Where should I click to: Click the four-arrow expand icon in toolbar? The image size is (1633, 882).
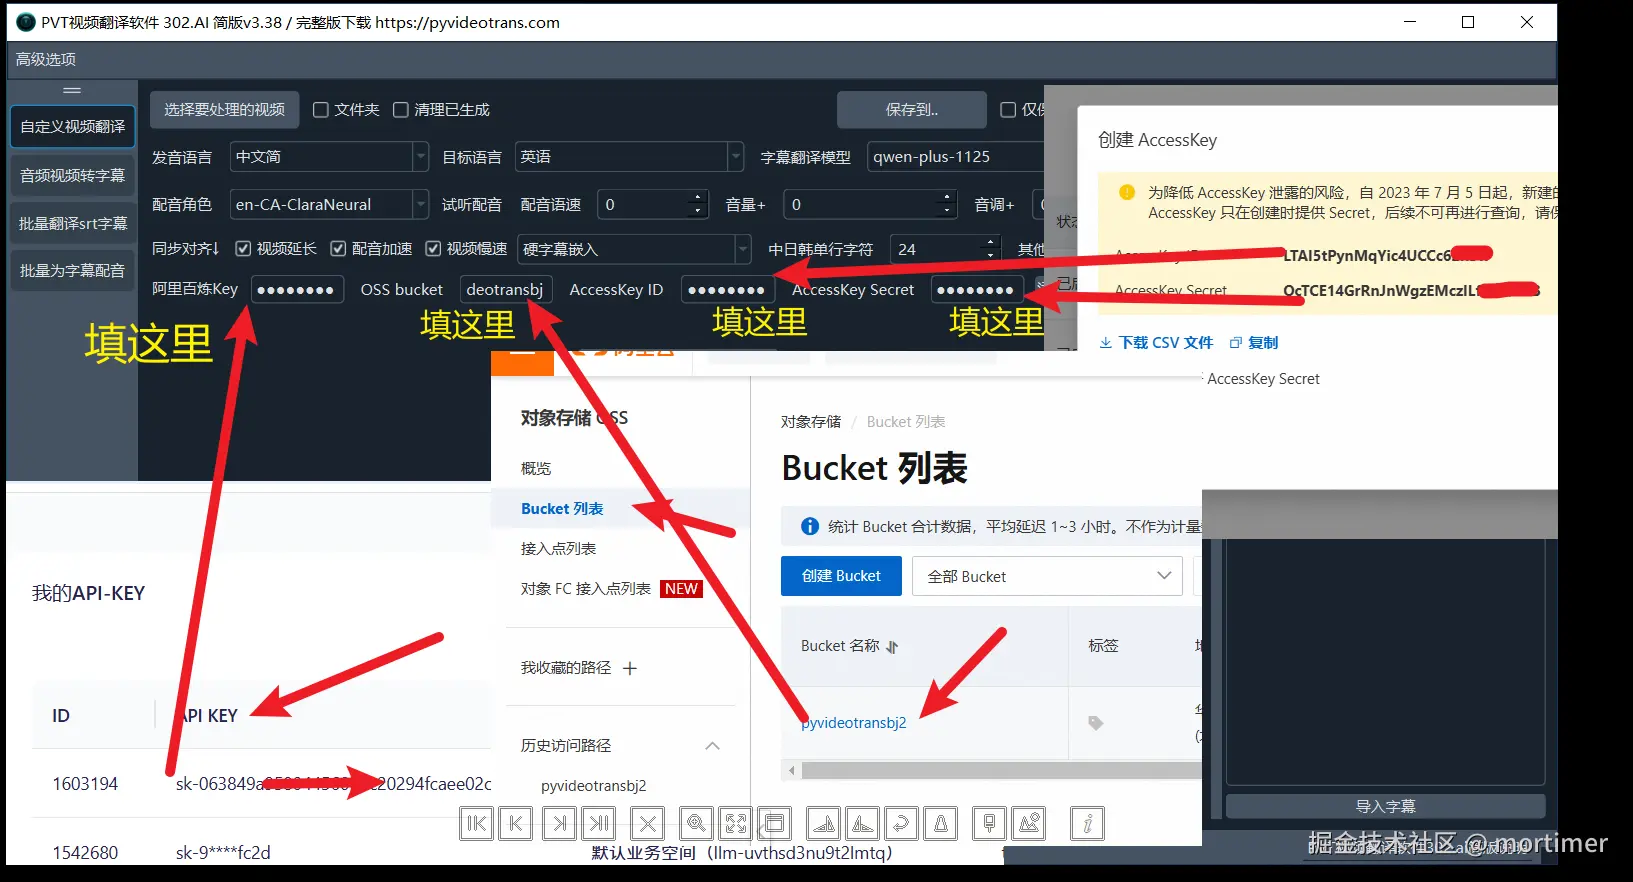pos(735,824)
